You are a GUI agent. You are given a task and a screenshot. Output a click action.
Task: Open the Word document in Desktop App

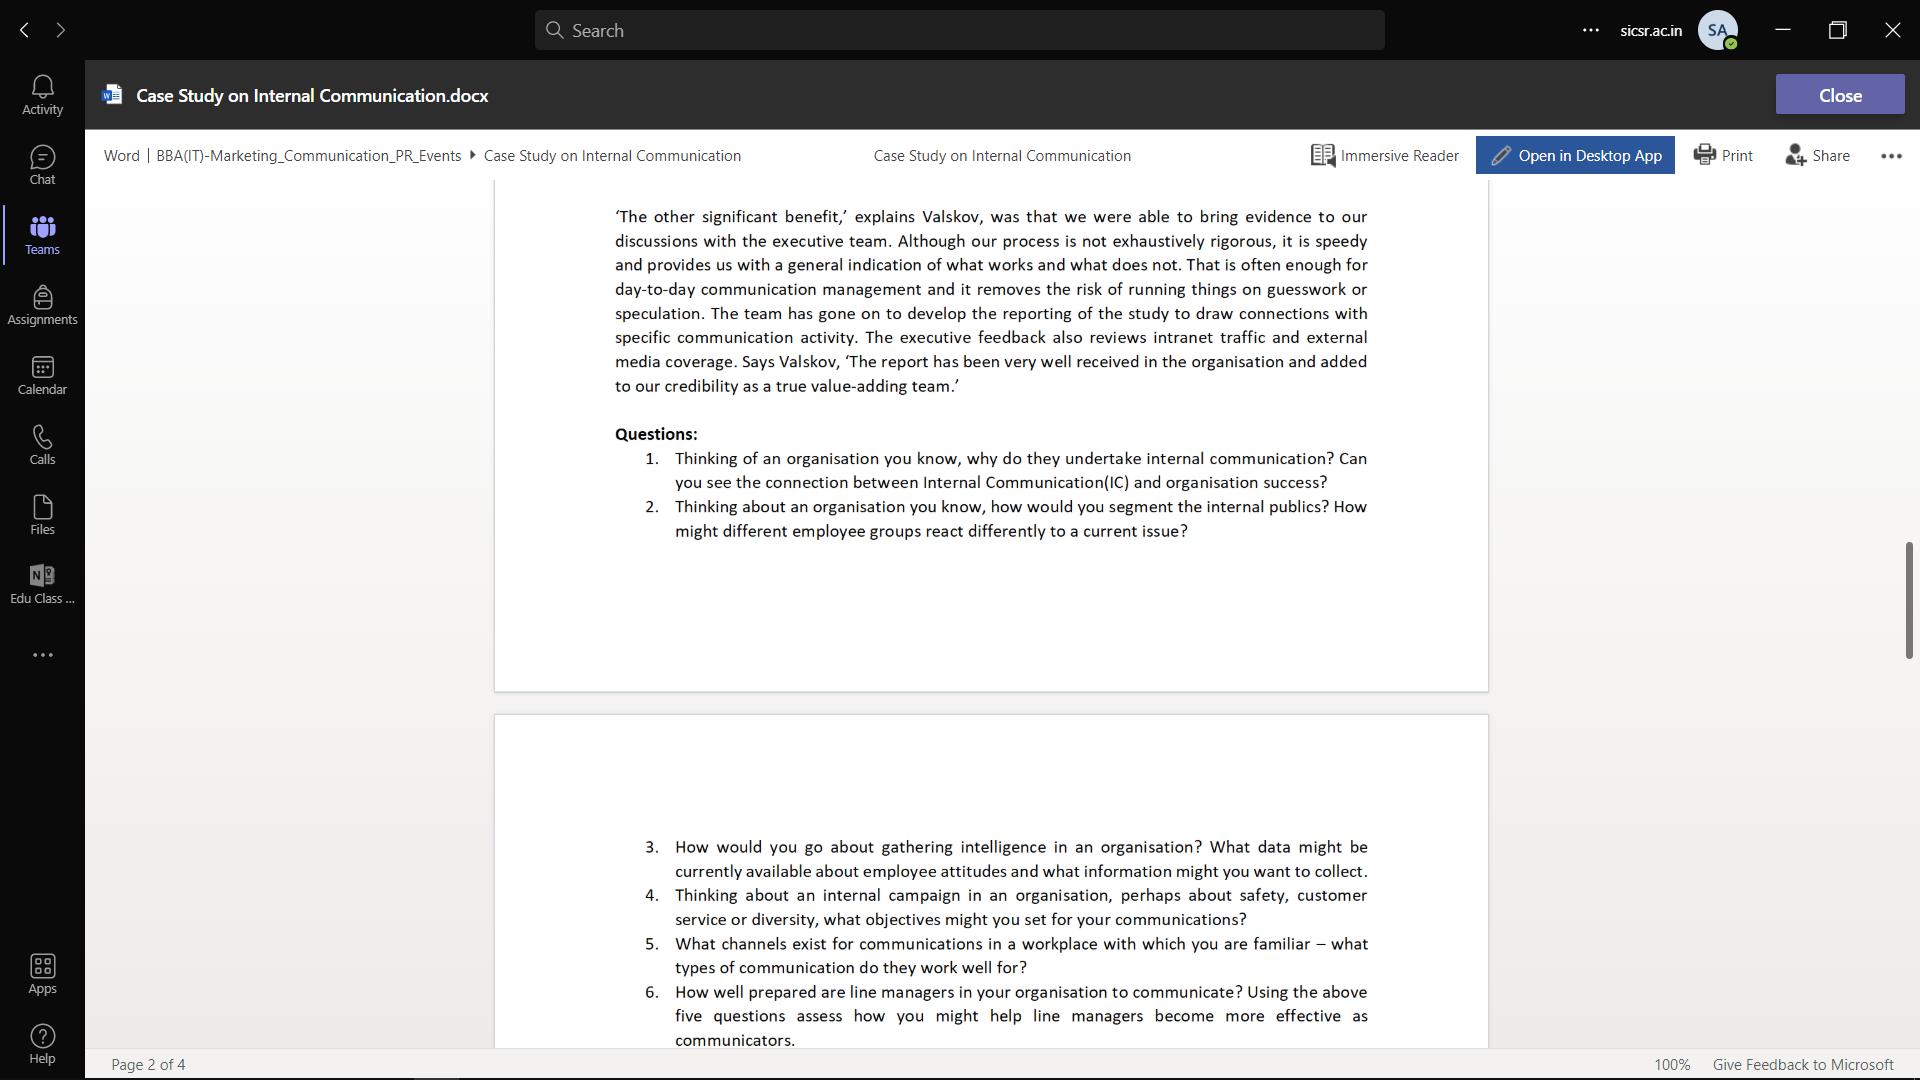pyautogui.click(x=1575, y=155)
